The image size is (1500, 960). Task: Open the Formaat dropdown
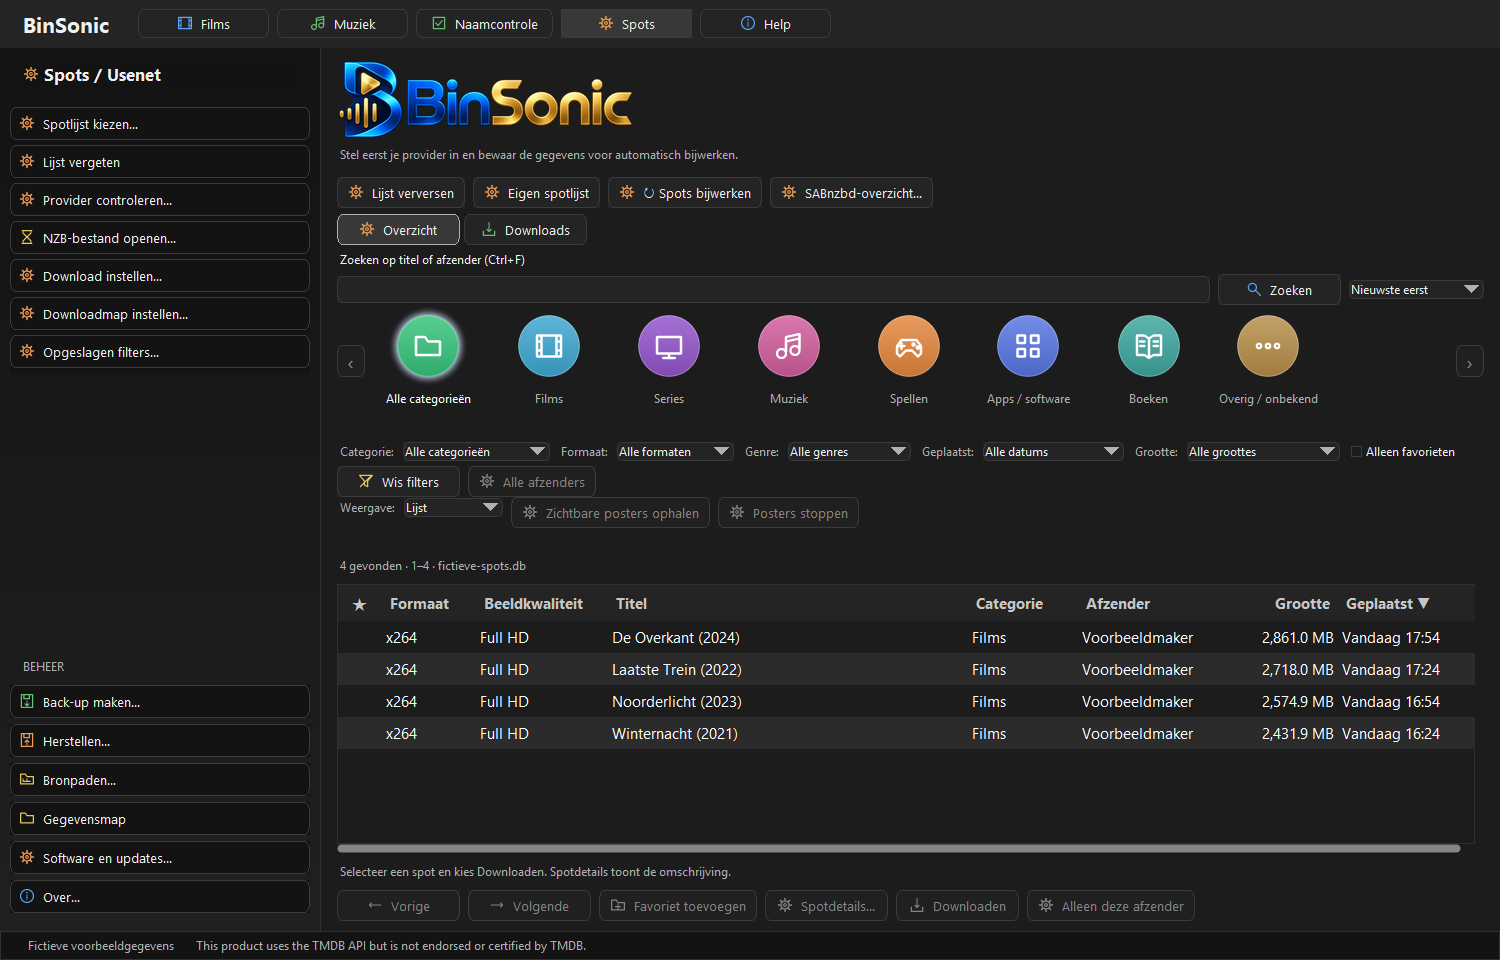coord(675,452)
